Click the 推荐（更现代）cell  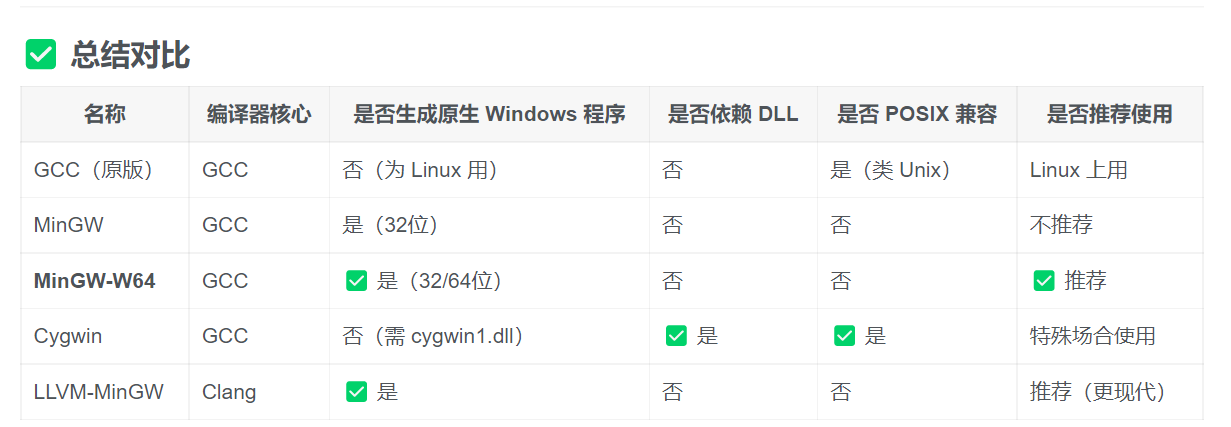[1098, 392]
